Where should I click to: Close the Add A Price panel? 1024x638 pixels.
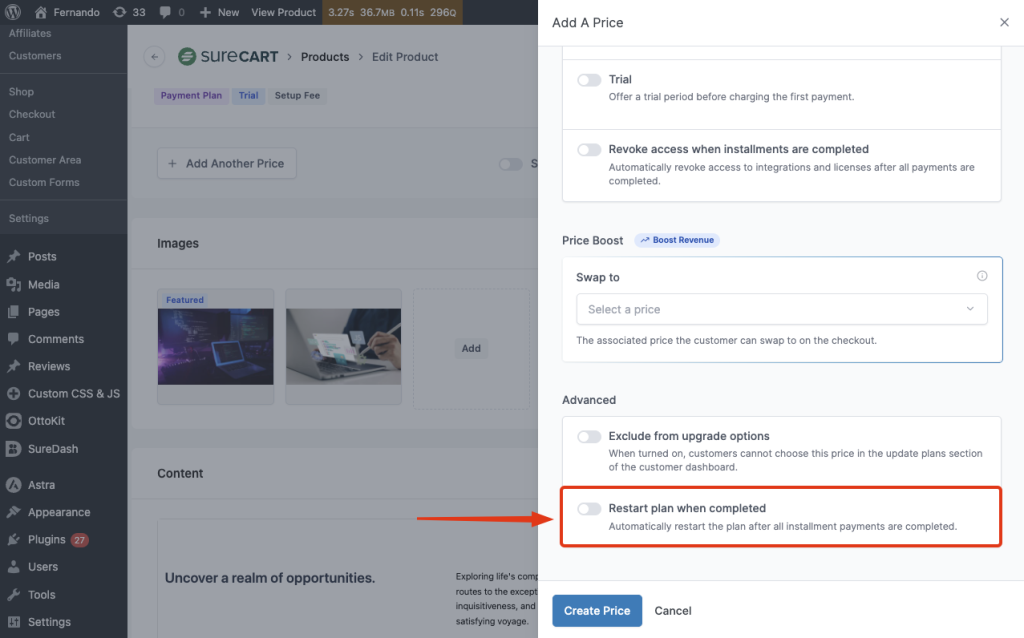coord(1004,22)
